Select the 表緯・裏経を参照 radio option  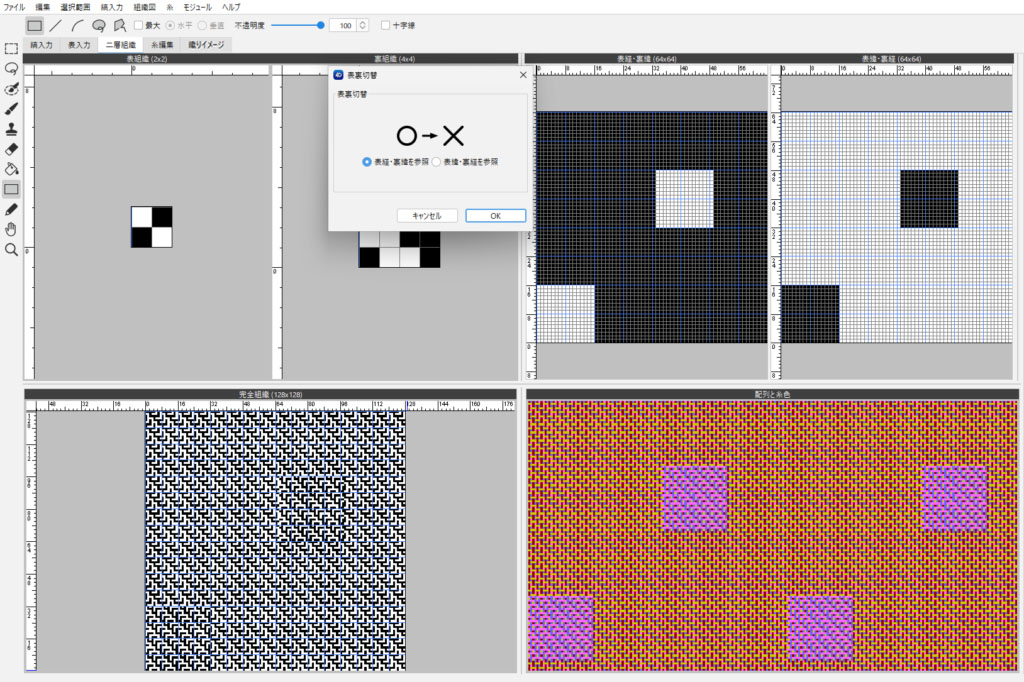(x=436, y=161)
